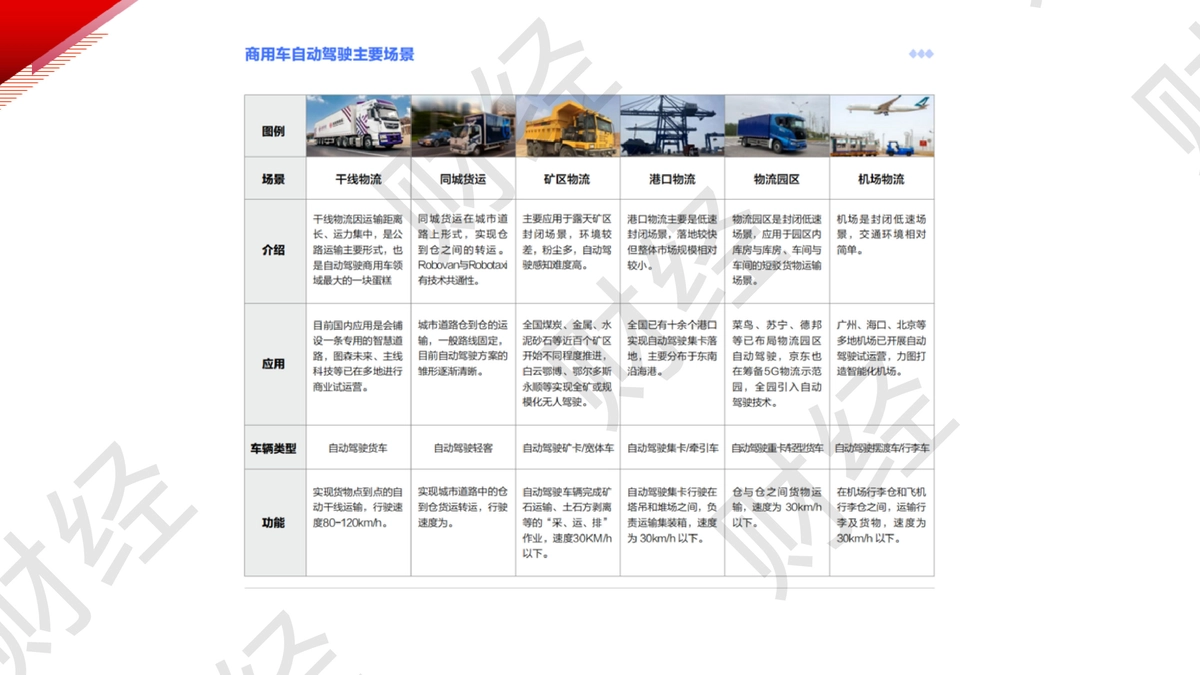Select the 港口物流 column header
Screen dimensions: 1200x675
672,179
